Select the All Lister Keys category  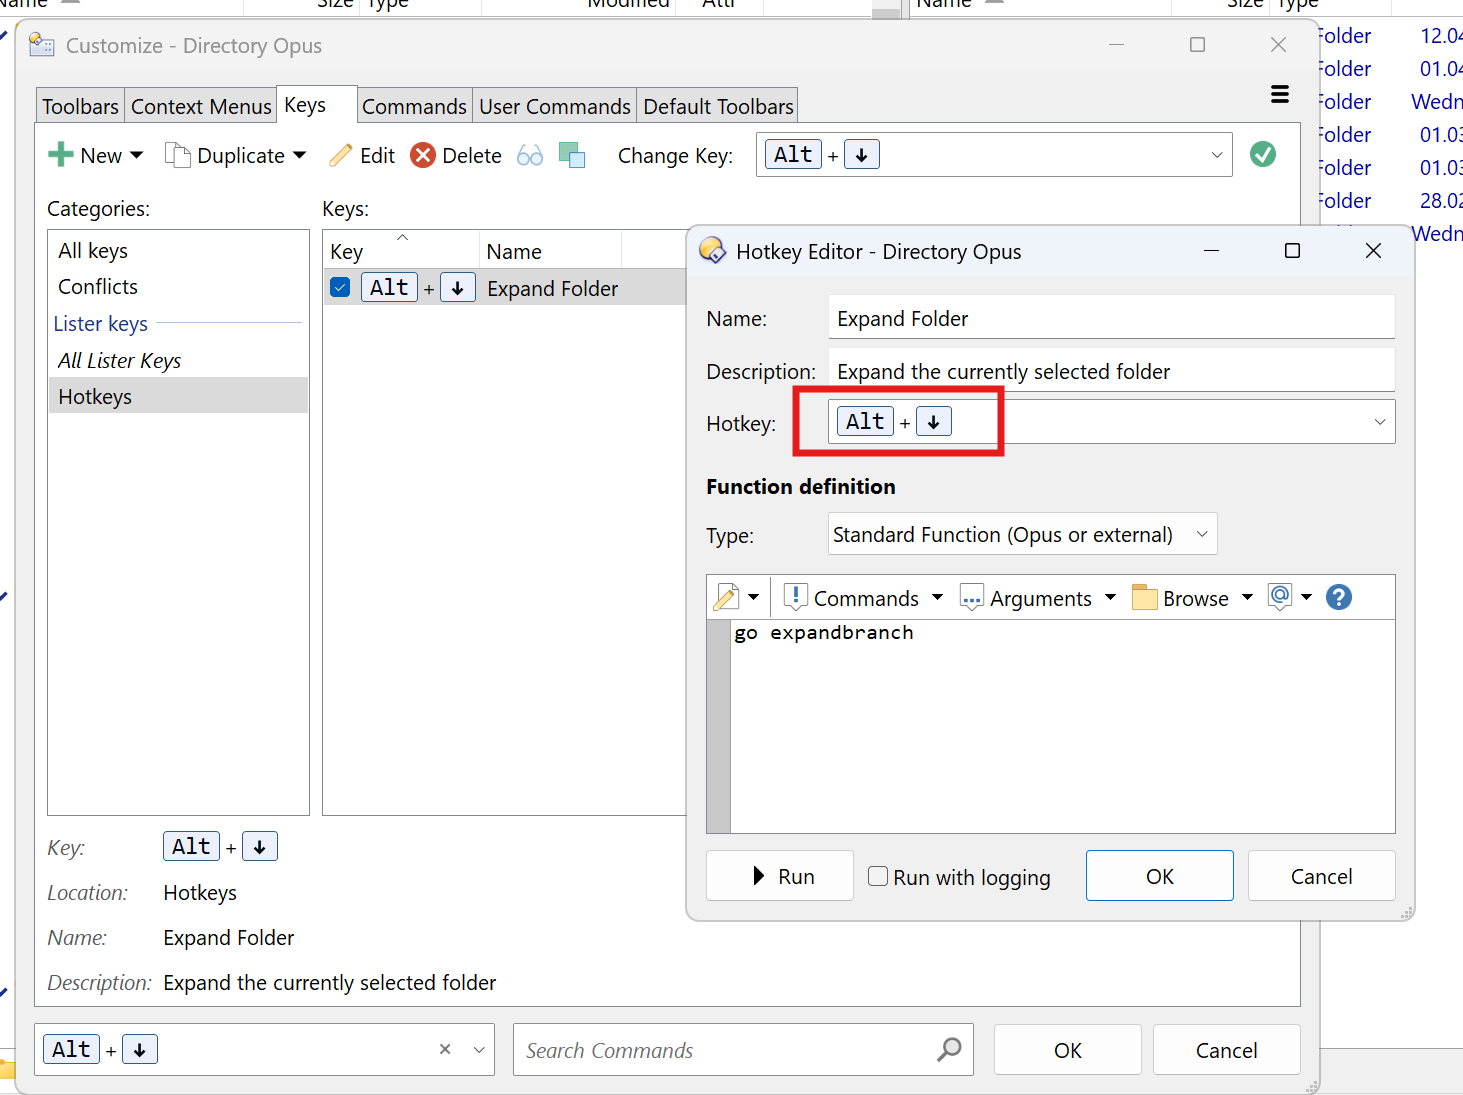tap(178, 360)
